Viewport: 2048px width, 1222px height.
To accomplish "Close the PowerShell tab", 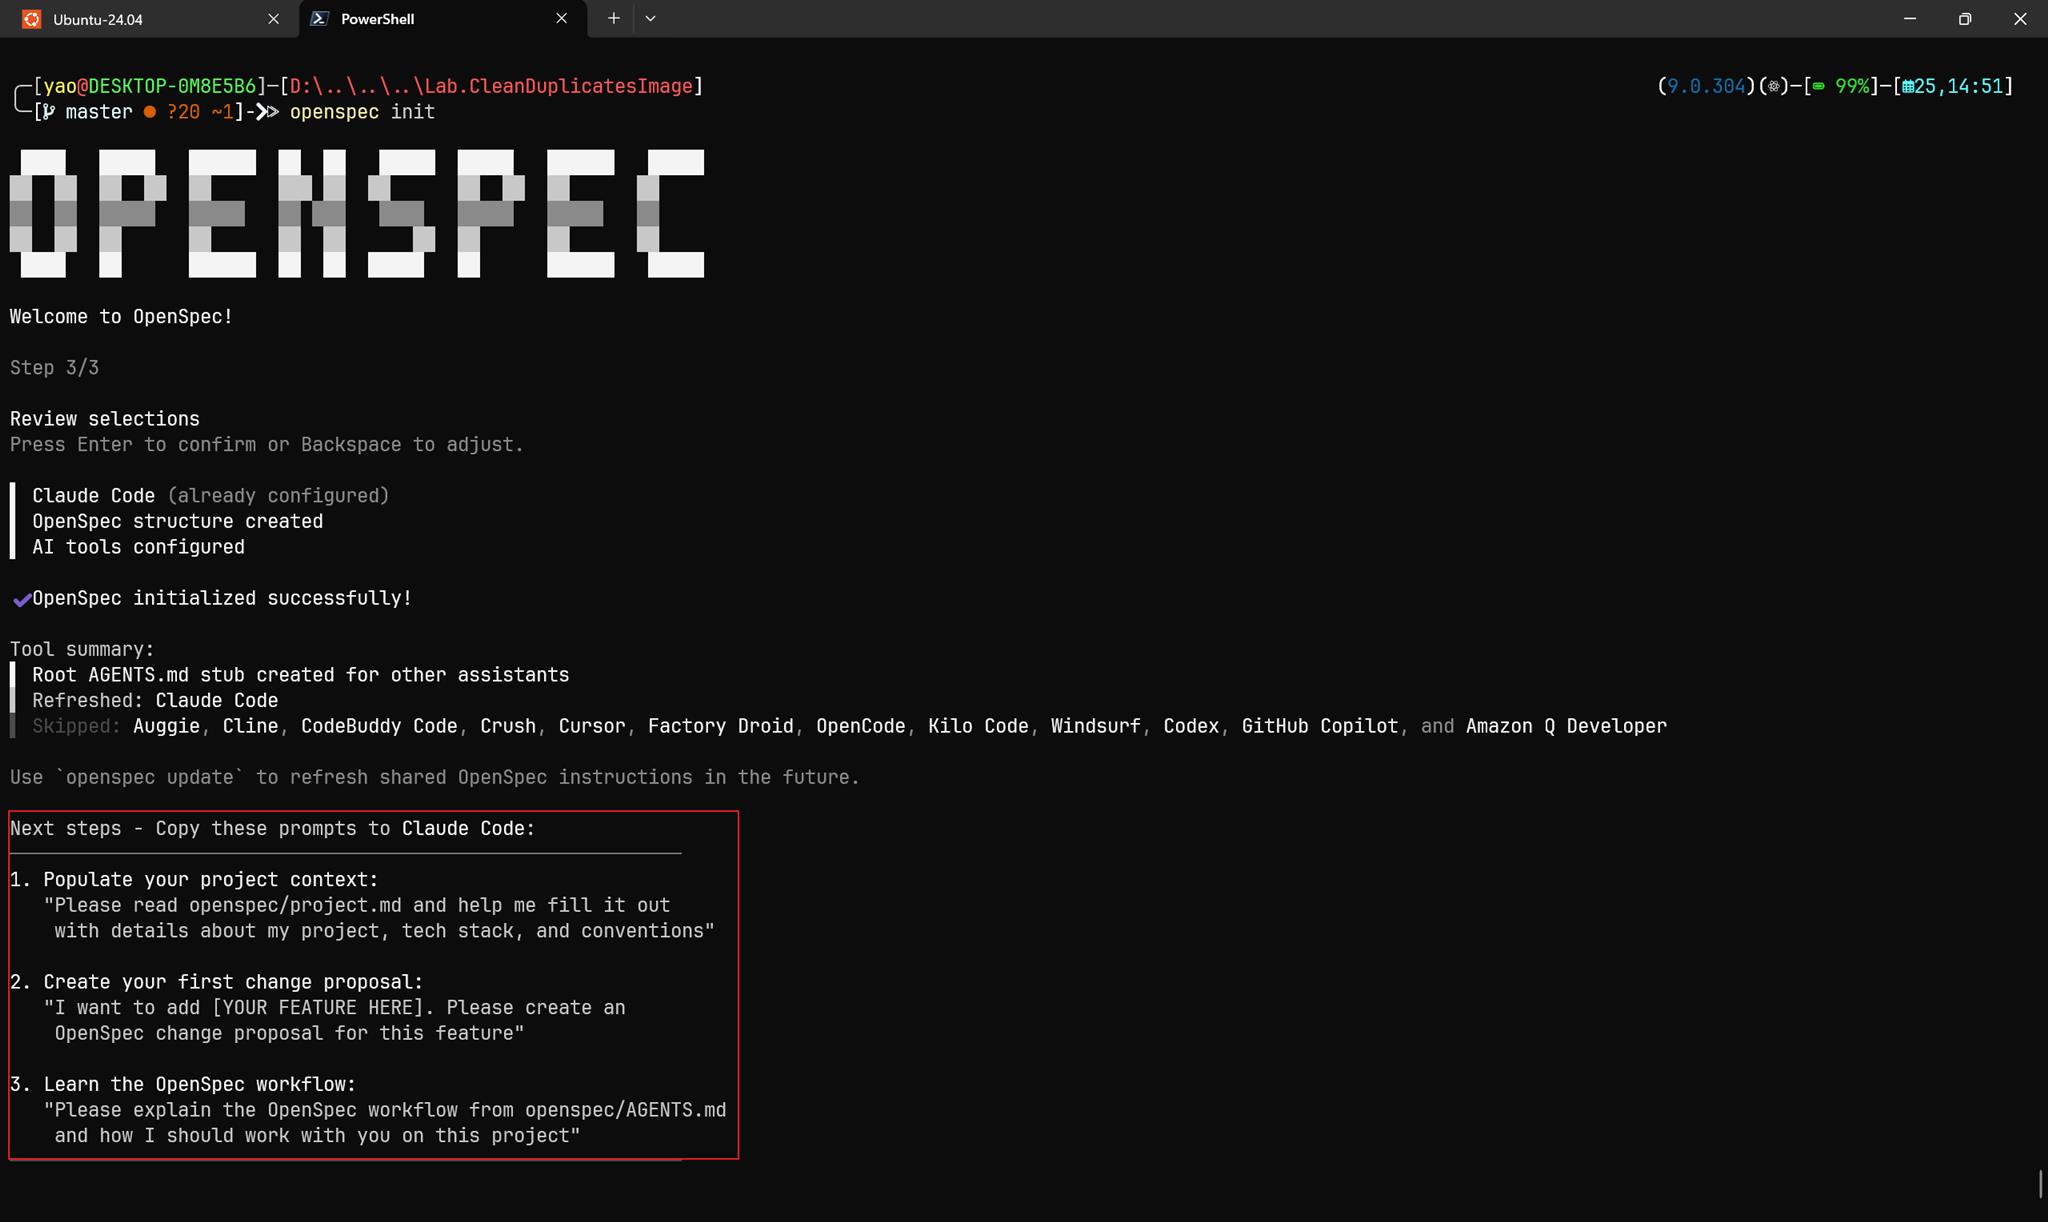I will tap(561, 19).
